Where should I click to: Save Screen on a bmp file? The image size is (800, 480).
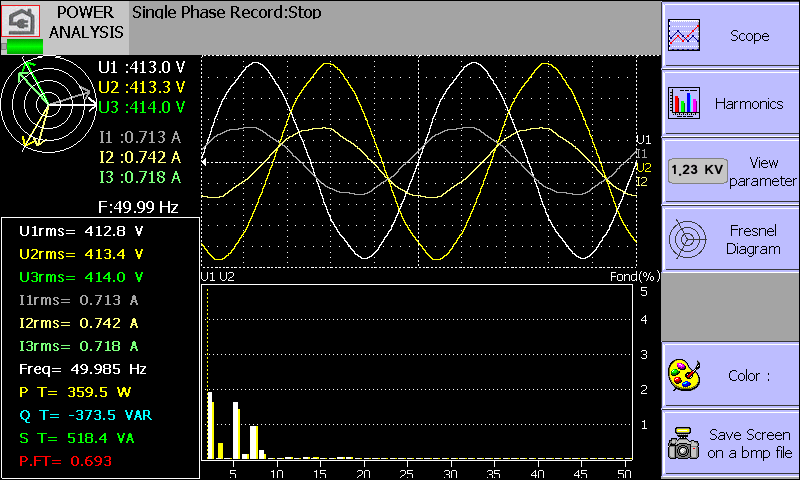coord(749,443)
